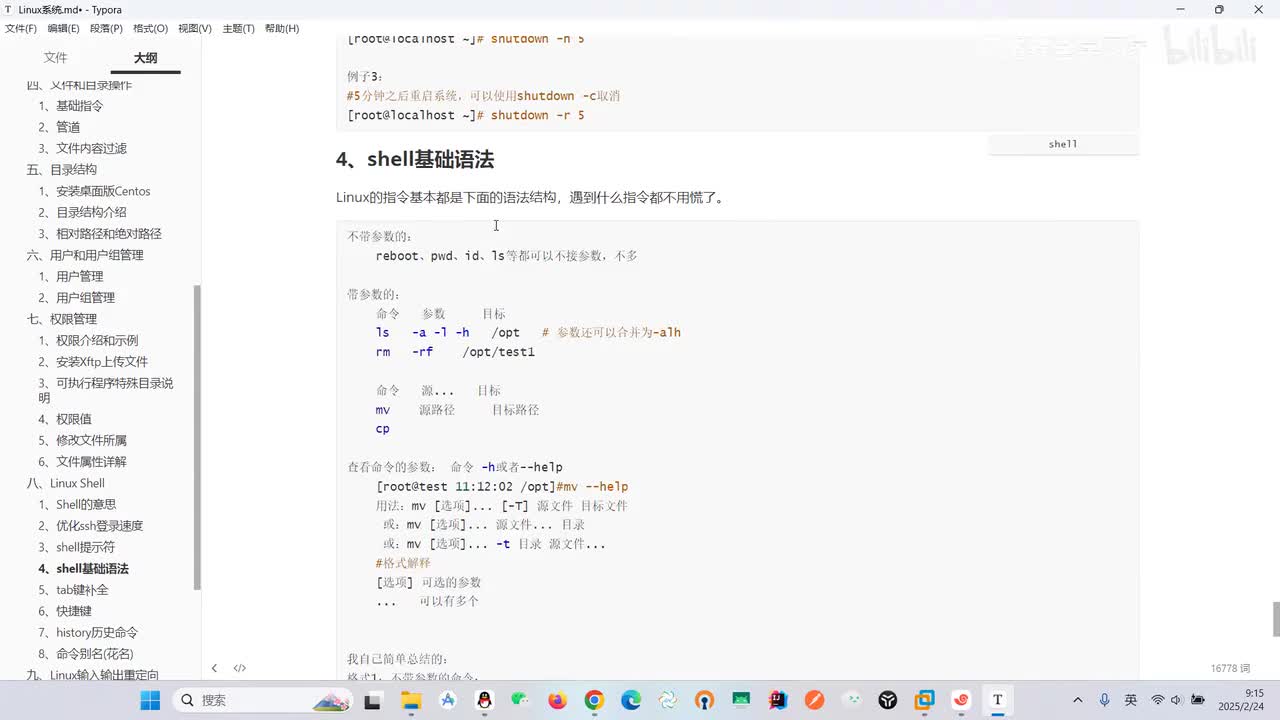Select 3、文件内容过滤 in outline

(x=83, y=148)
